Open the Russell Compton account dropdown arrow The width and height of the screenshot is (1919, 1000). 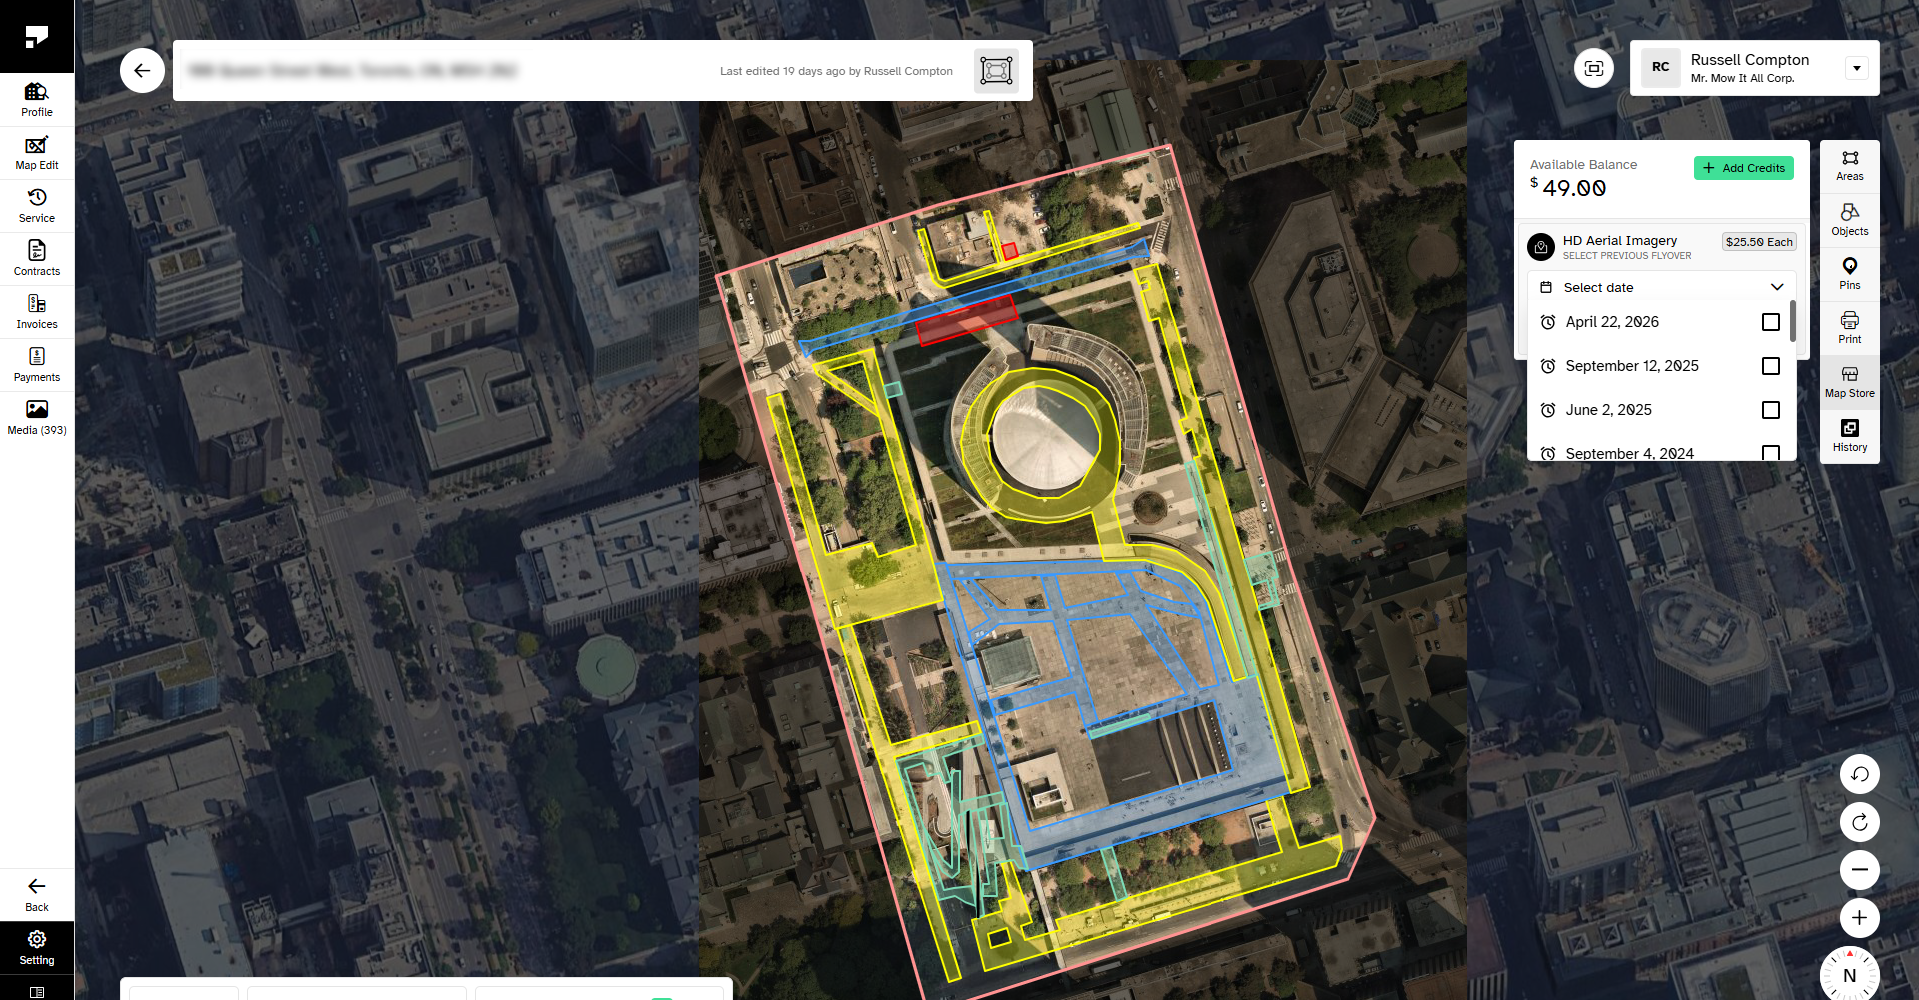click(x=1857, y=68)
